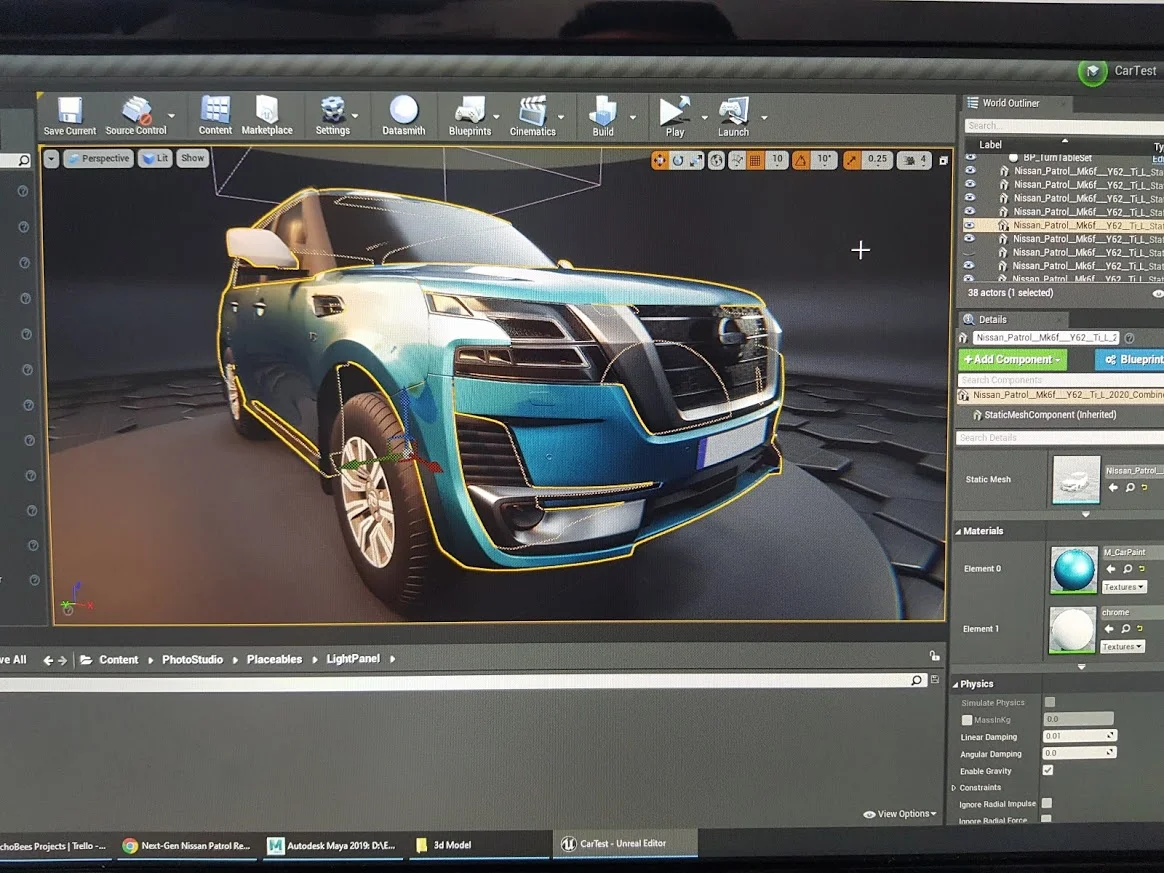Screen dimensions: 1164x873
Task: Open View Options in content browser
Action: click(x=899, y=814)
